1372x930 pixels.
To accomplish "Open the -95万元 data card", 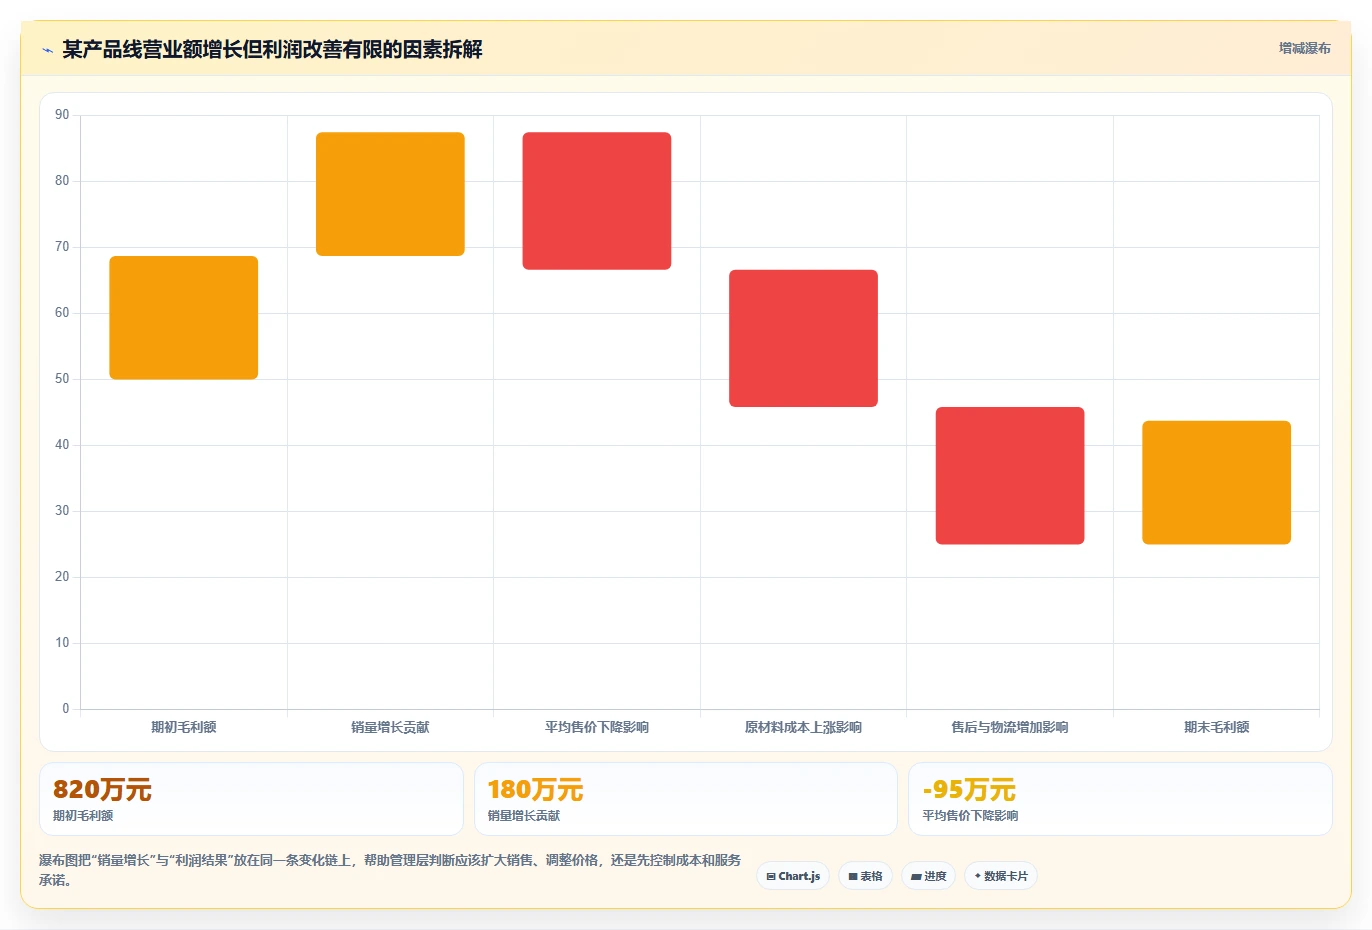I will point(1120,799).
